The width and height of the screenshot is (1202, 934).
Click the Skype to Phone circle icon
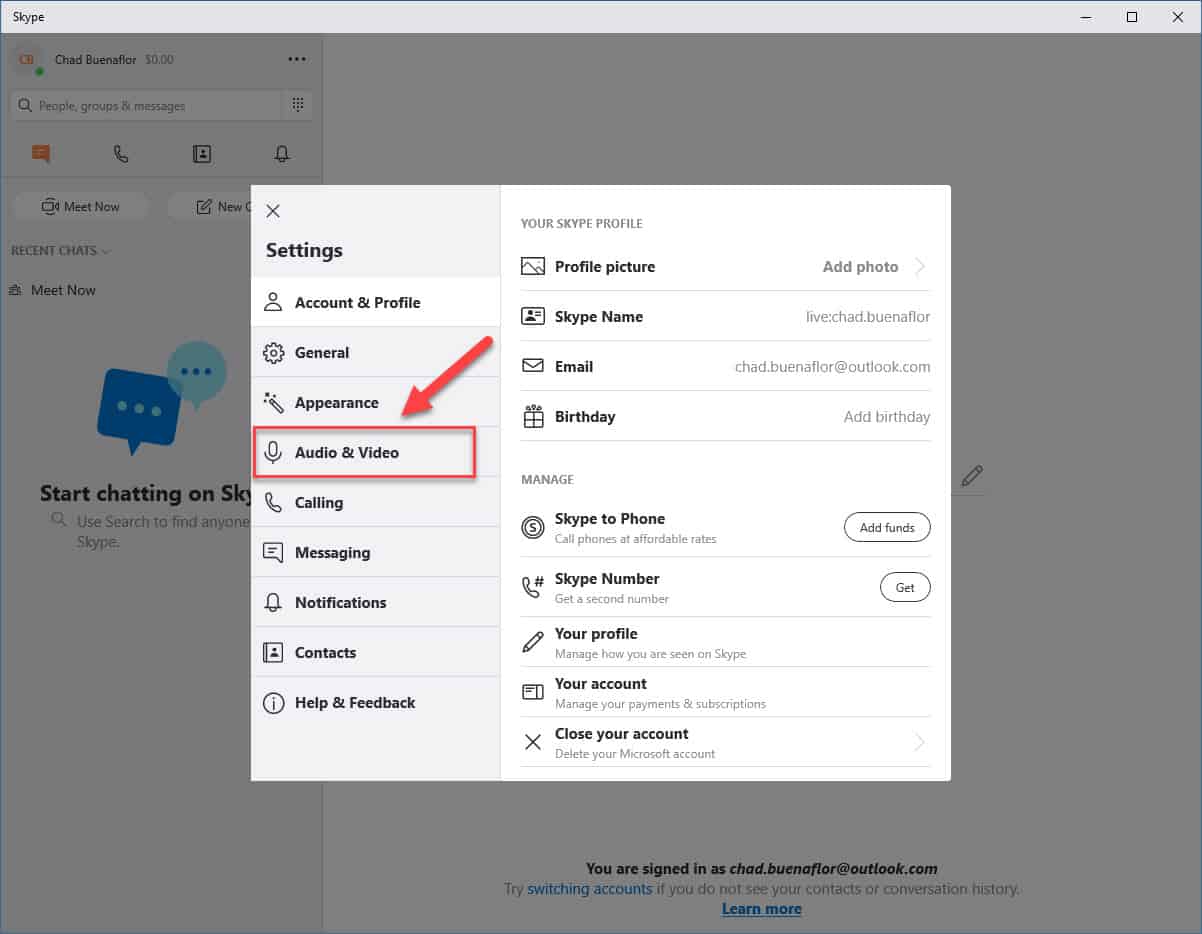[533, 527]
